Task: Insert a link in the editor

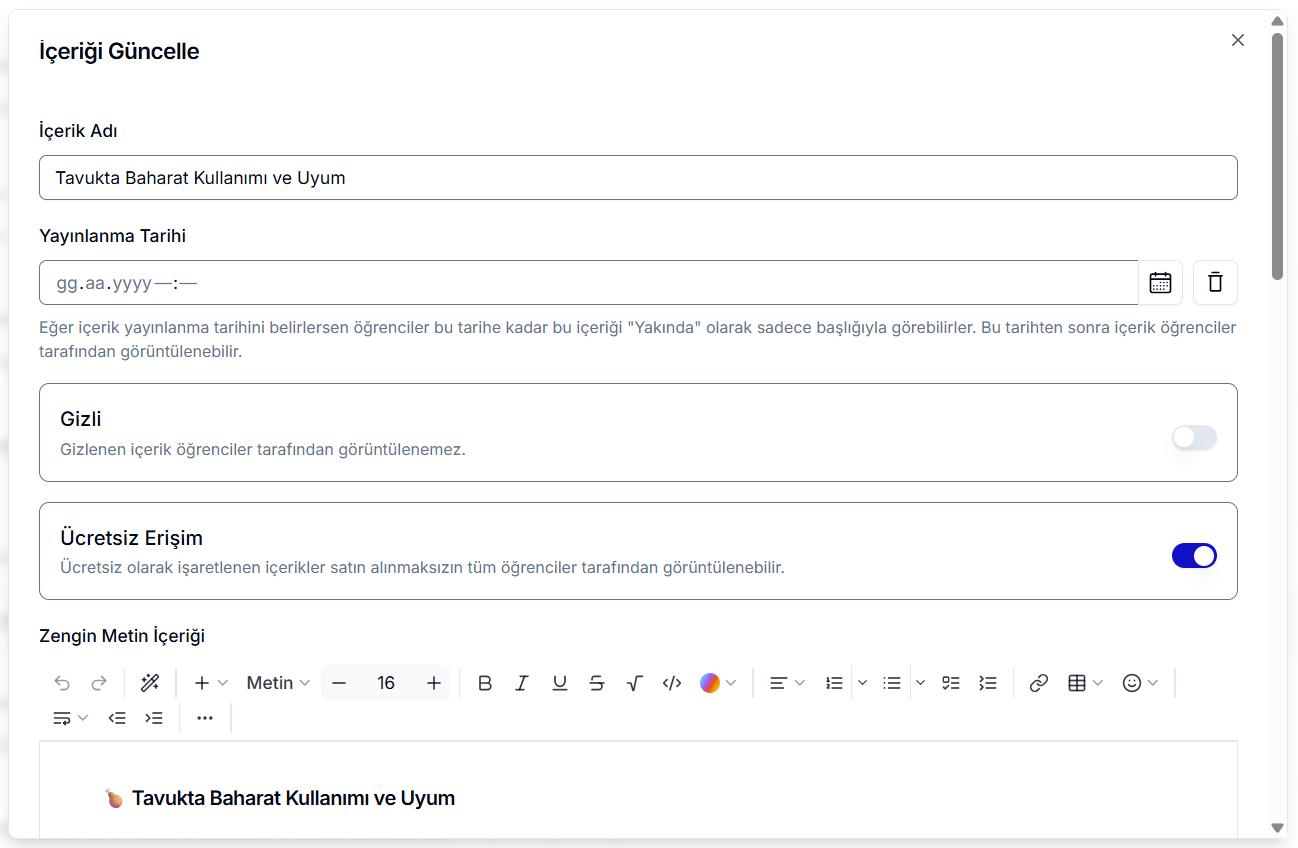Action: [1039, 683]
